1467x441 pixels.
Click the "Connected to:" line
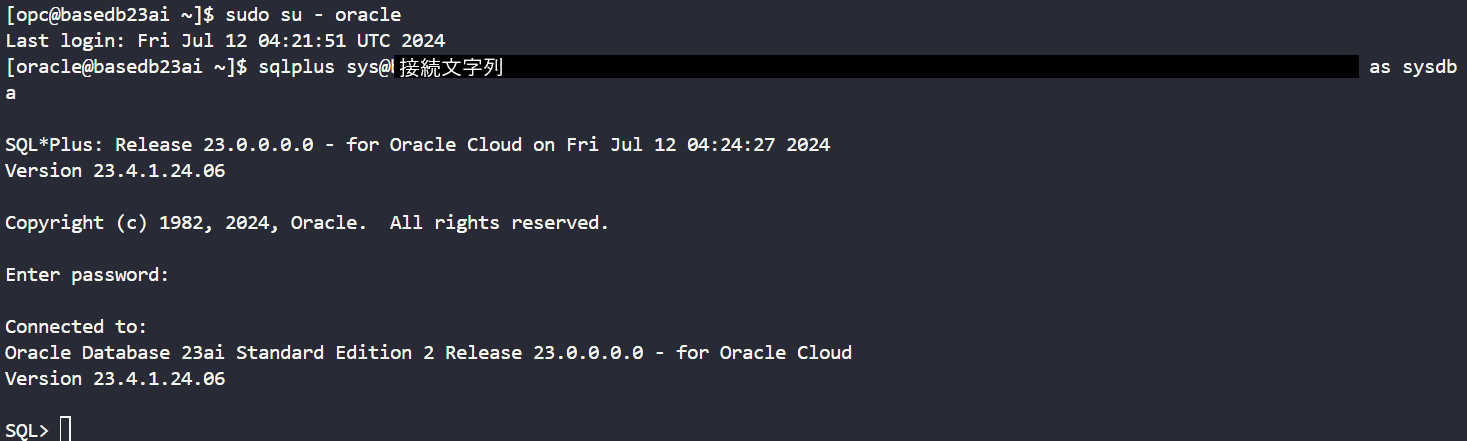(76, 327)
